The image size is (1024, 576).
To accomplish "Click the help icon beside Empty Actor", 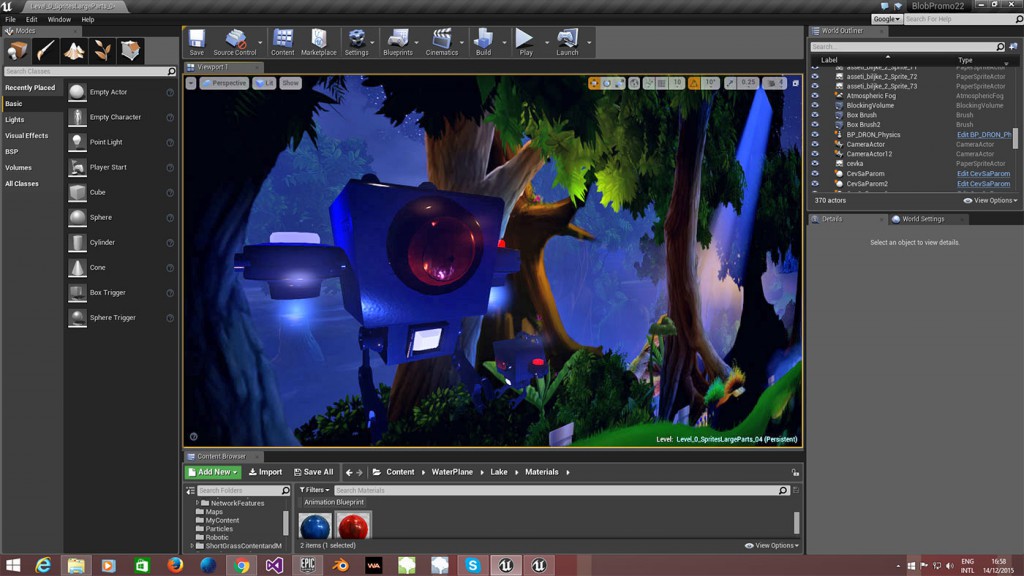I will 170,93.
